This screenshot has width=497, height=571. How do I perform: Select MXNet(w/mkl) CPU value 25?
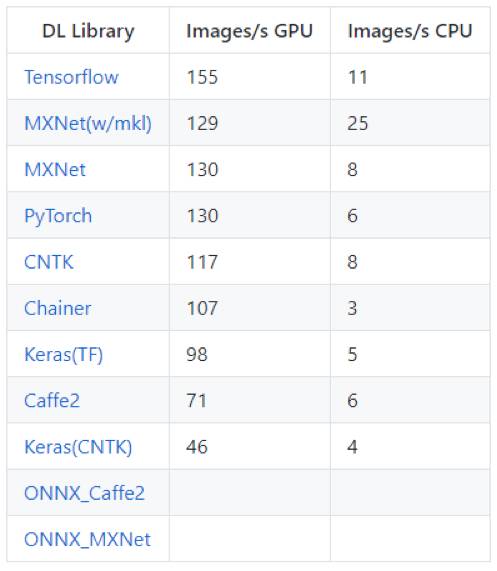(358, 123)
